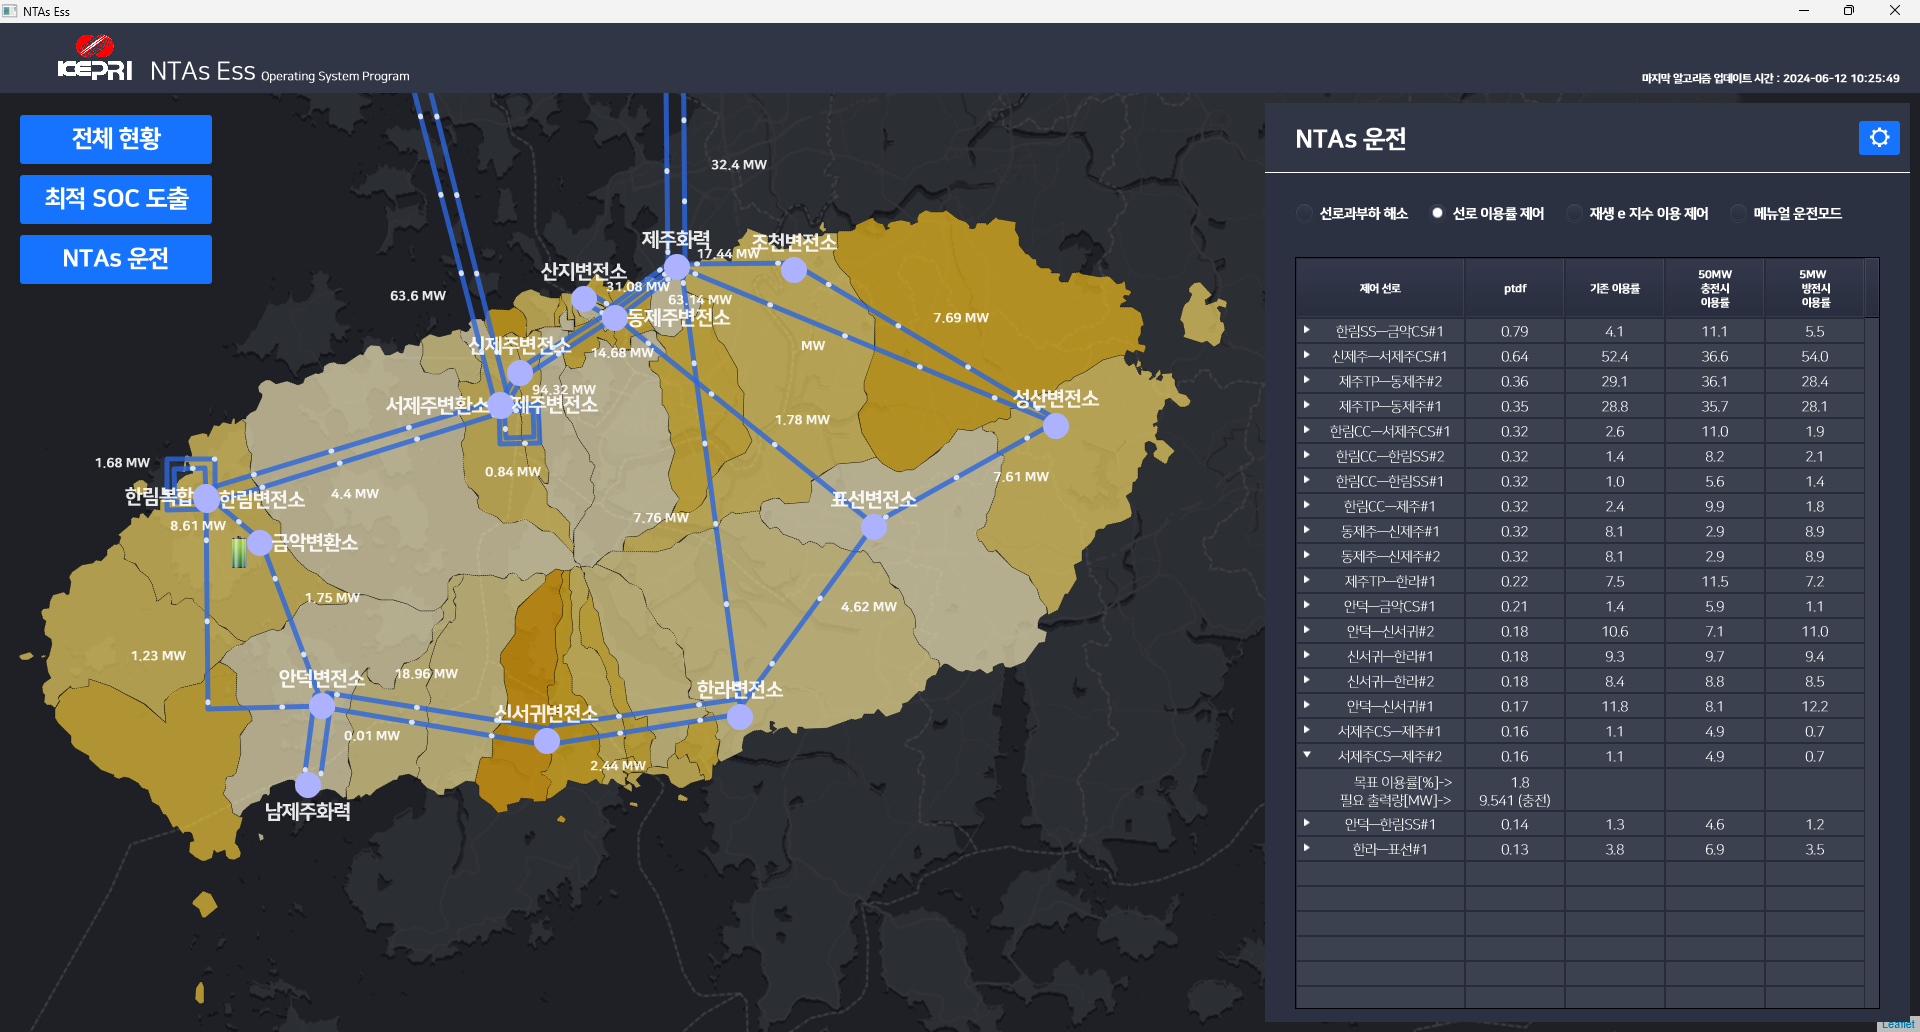
Task: Click the last algorithm update timestamp
Action: pos(1771,78)
